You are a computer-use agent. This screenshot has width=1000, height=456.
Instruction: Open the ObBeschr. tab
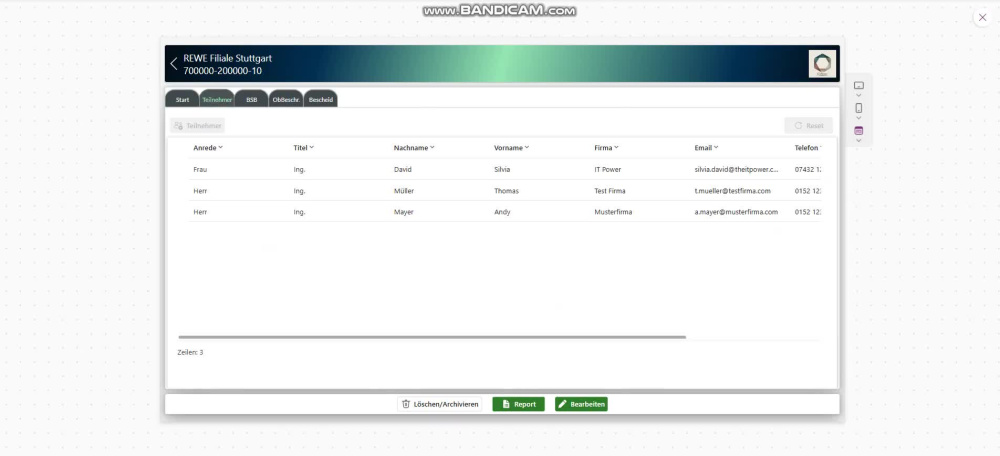(x=286, y=99)
